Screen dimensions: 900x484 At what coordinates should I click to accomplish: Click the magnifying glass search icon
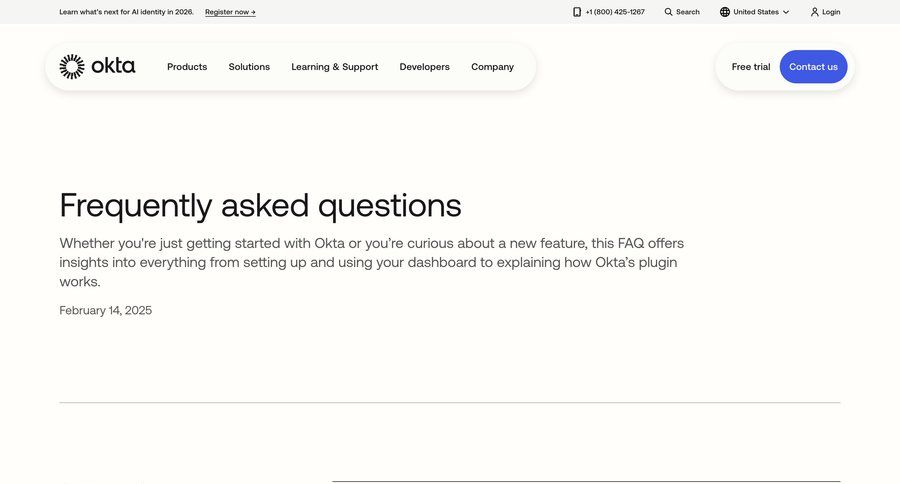point(668,12)
